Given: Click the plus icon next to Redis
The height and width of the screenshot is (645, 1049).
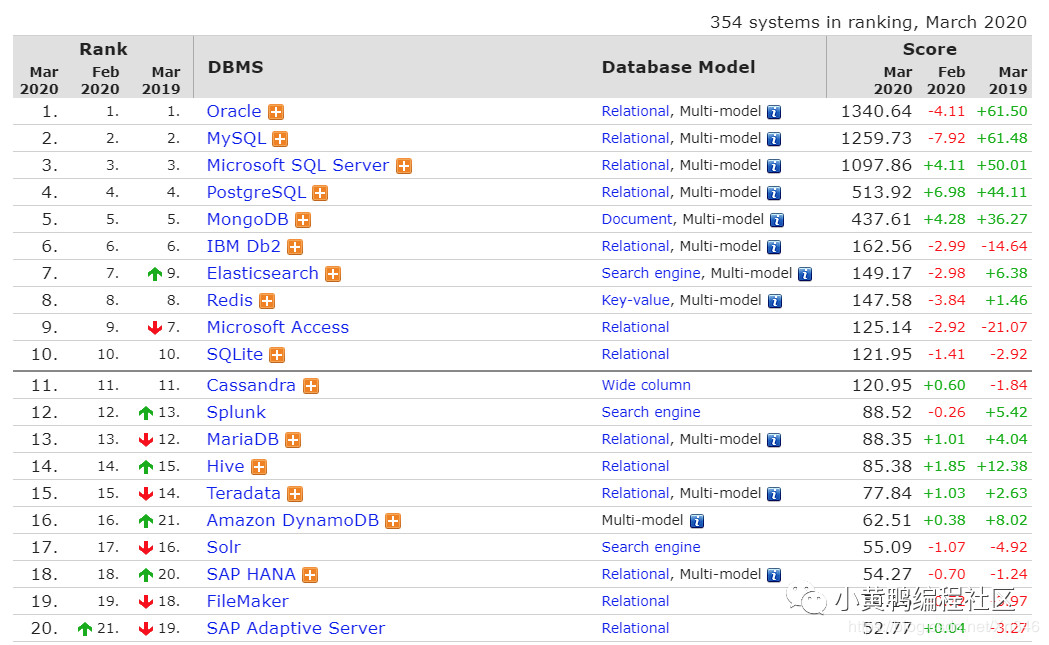Looking at the screenshot, I should point(266,301).
